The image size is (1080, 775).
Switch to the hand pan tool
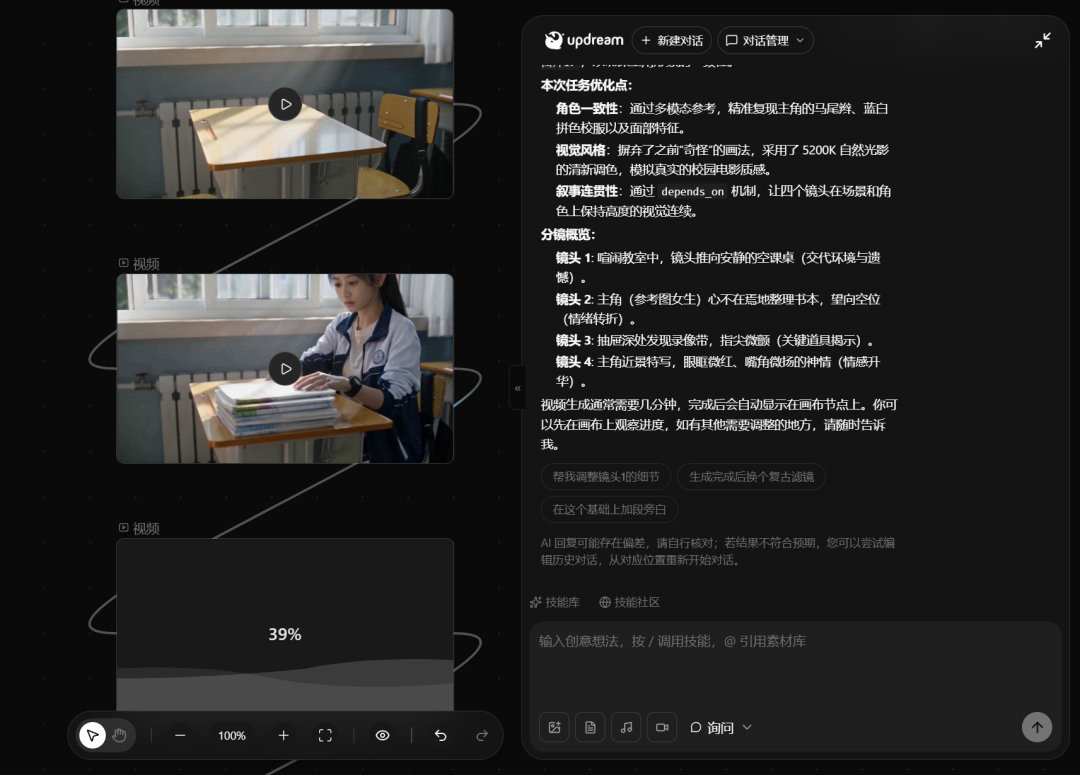coord(120,736)
